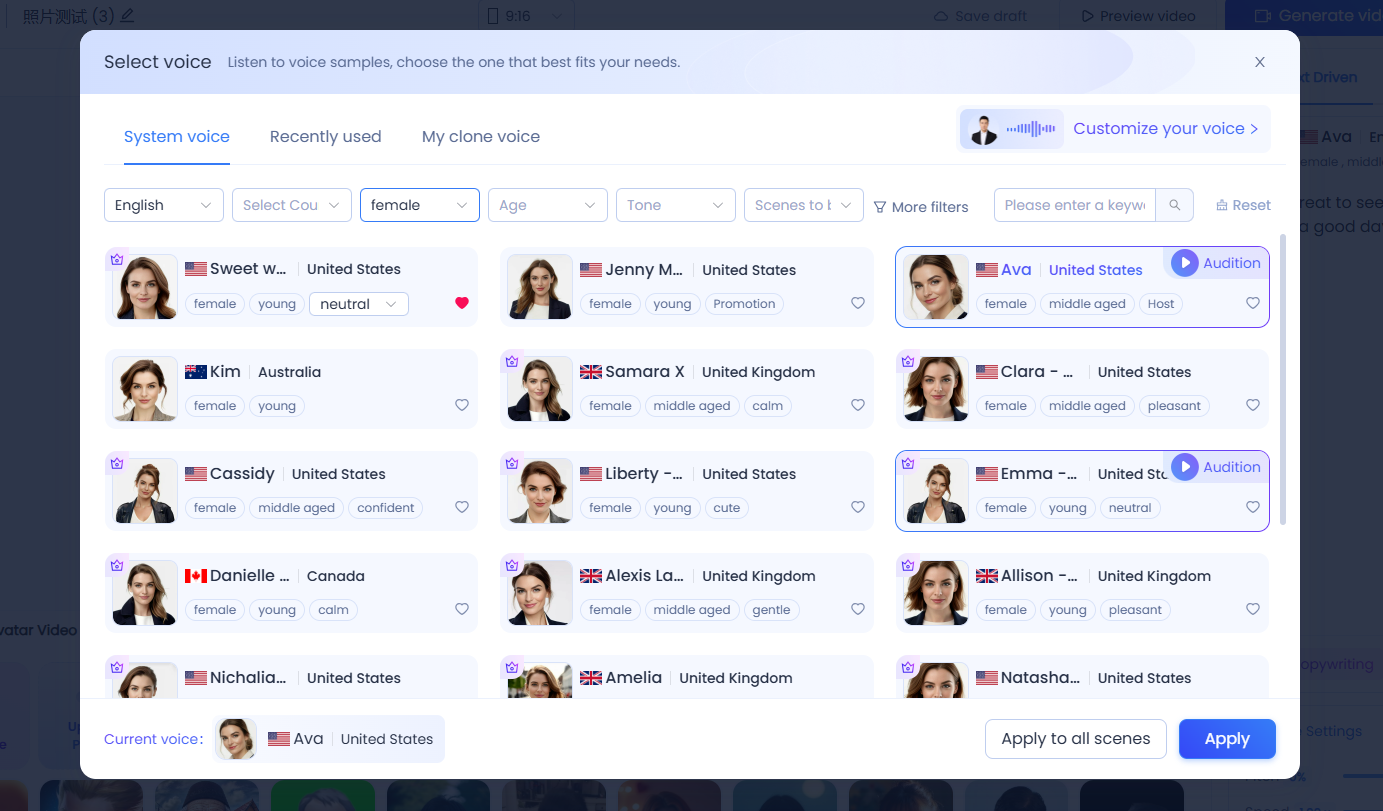Open the More filters funnel icon
This screenshot has height=811, width=1383.
pos(880,207)
